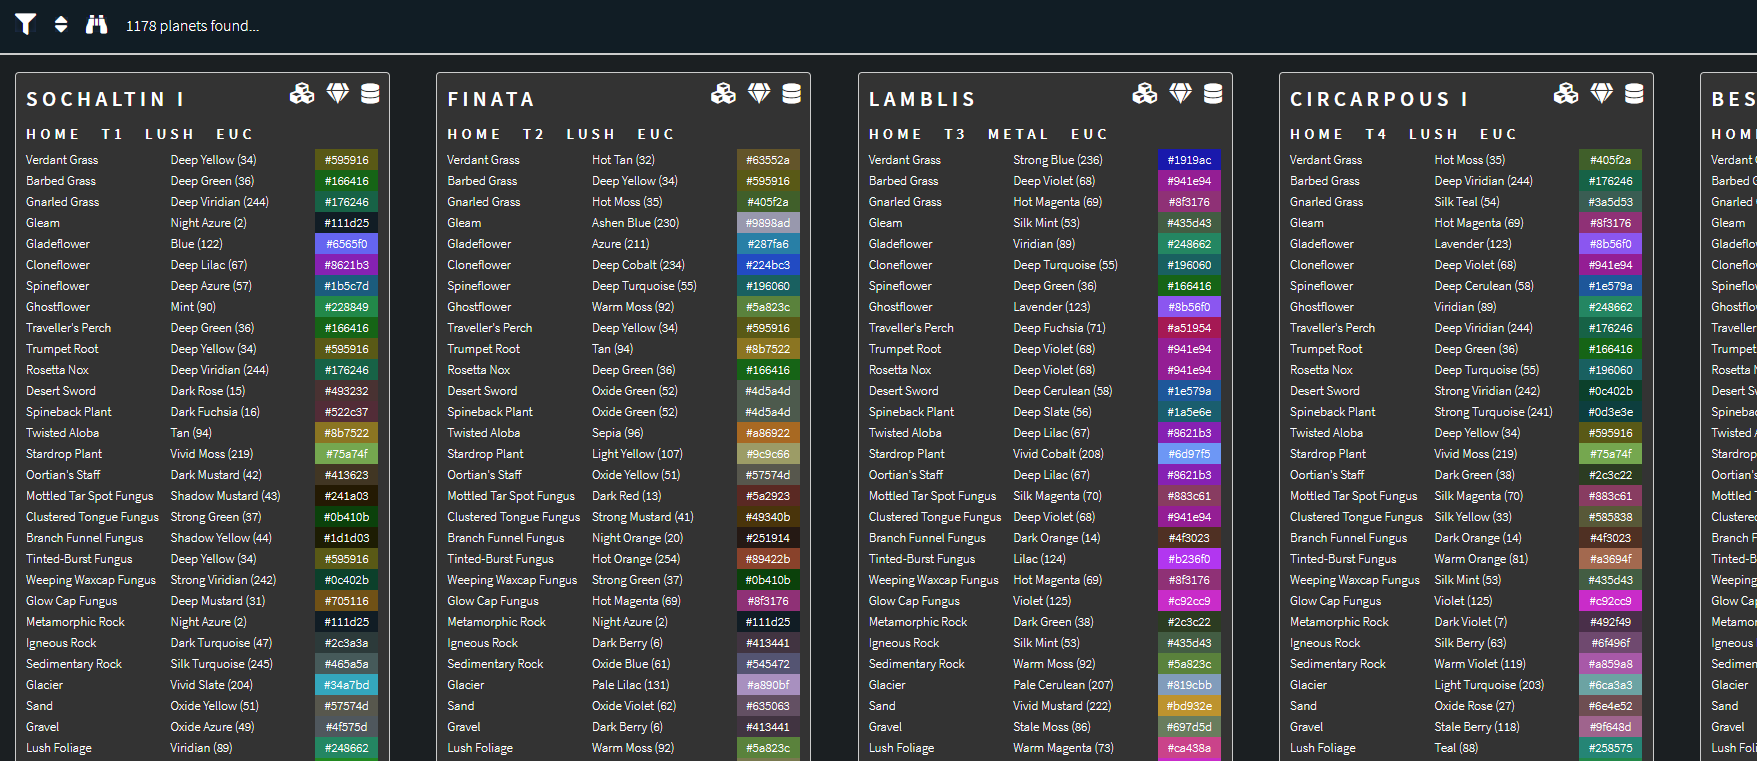The height and width of the screenshot is (761, 1757).
Task: Click Circarpous I Tinted-Burst Fungus swatch #a3694f
Action: point(1611,559)
